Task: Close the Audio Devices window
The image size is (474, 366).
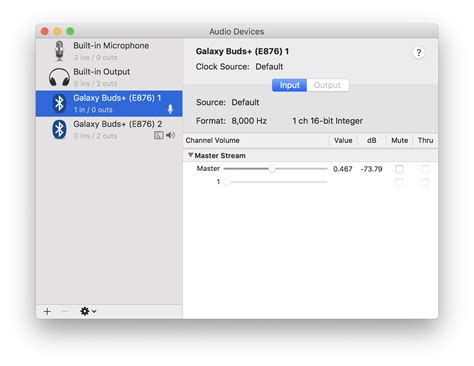Action: 45,31
